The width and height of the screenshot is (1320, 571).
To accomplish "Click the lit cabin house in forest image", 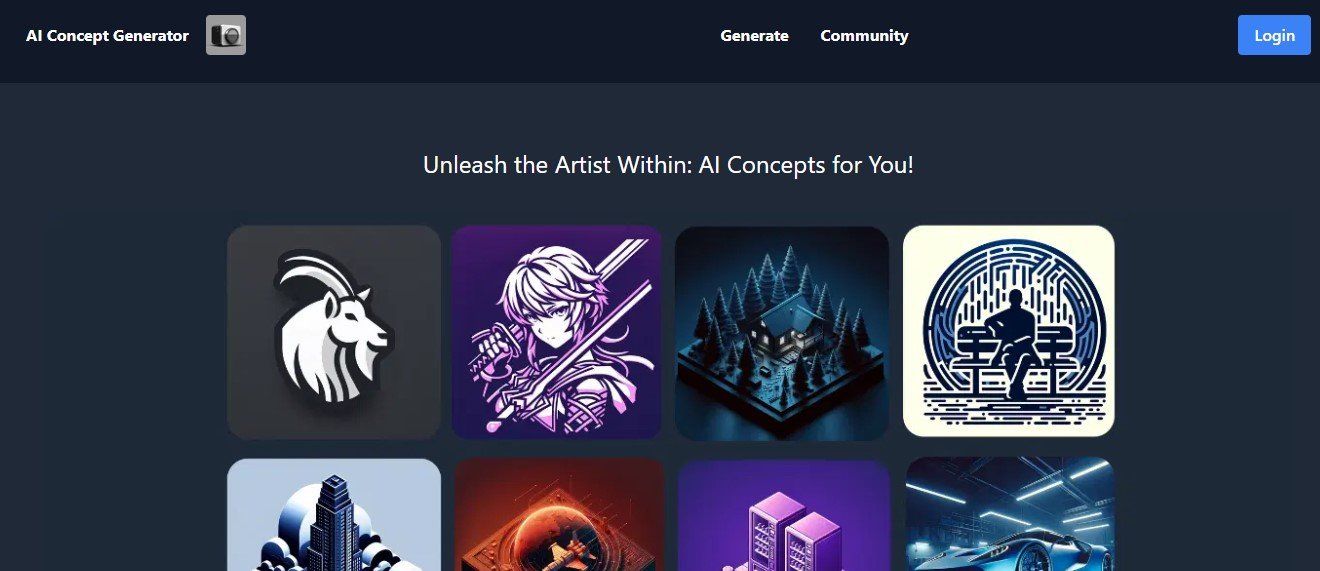I will point(776,332).
